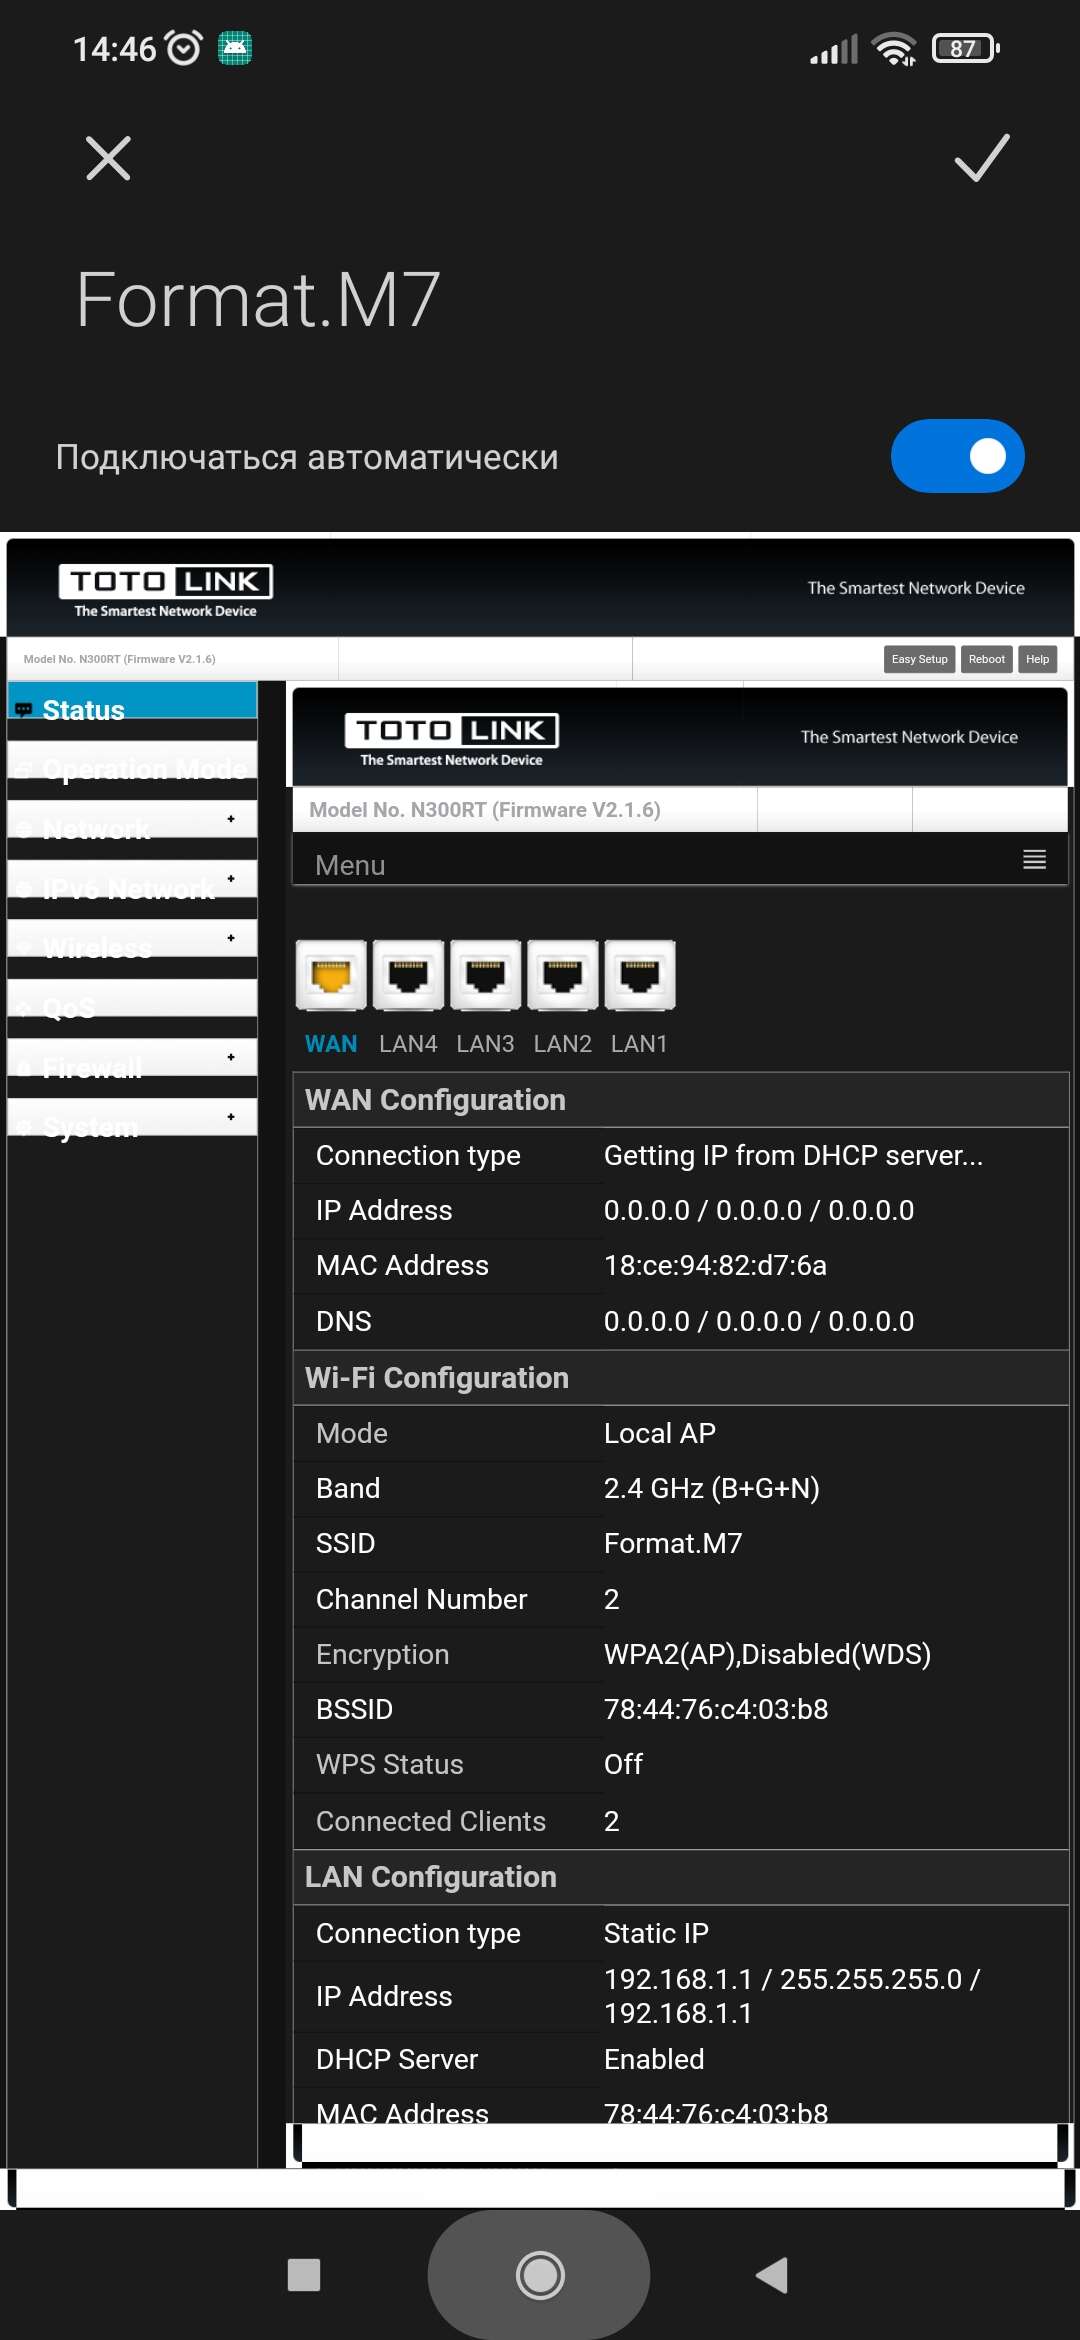Click WAN MAC value 18:ce:94:82:d7:6a
This screenshot has width=1080, height=2340.
715,1265
